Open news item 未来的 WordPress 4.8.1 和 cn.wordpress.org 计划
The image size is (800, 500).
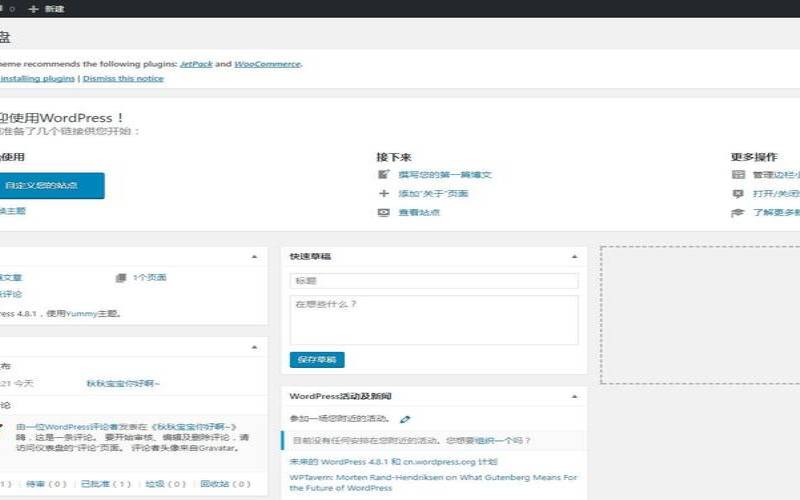tap(393, 462)
